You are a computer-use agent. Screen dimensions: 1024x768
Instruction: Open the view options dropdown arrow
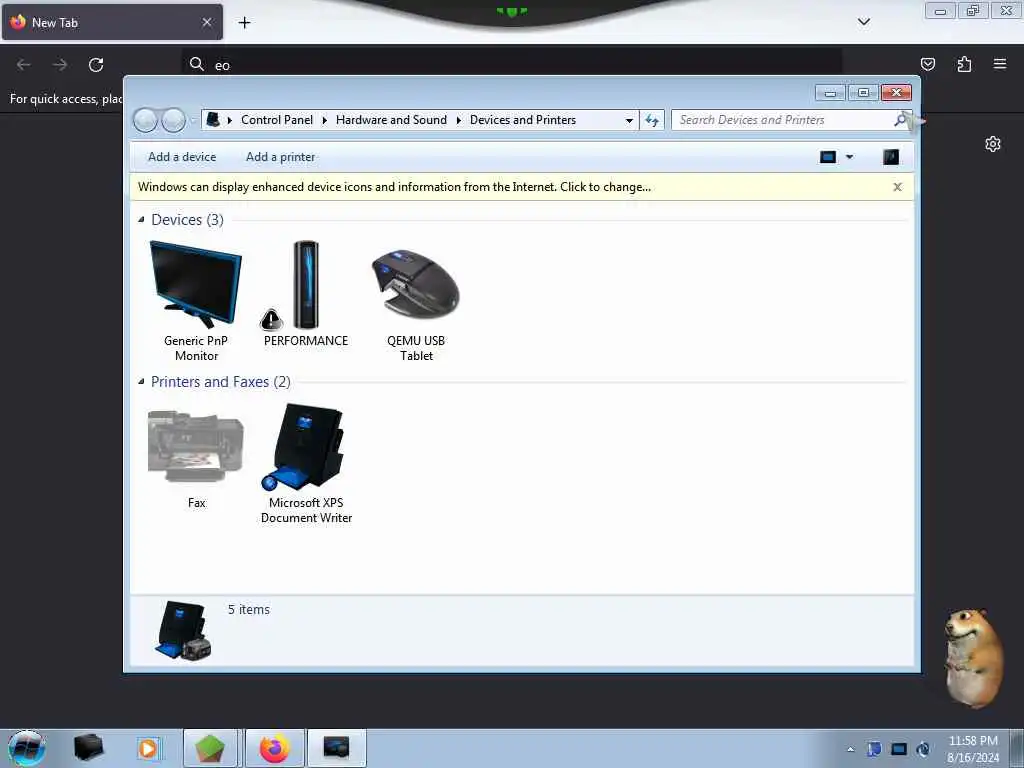[849, 157]
